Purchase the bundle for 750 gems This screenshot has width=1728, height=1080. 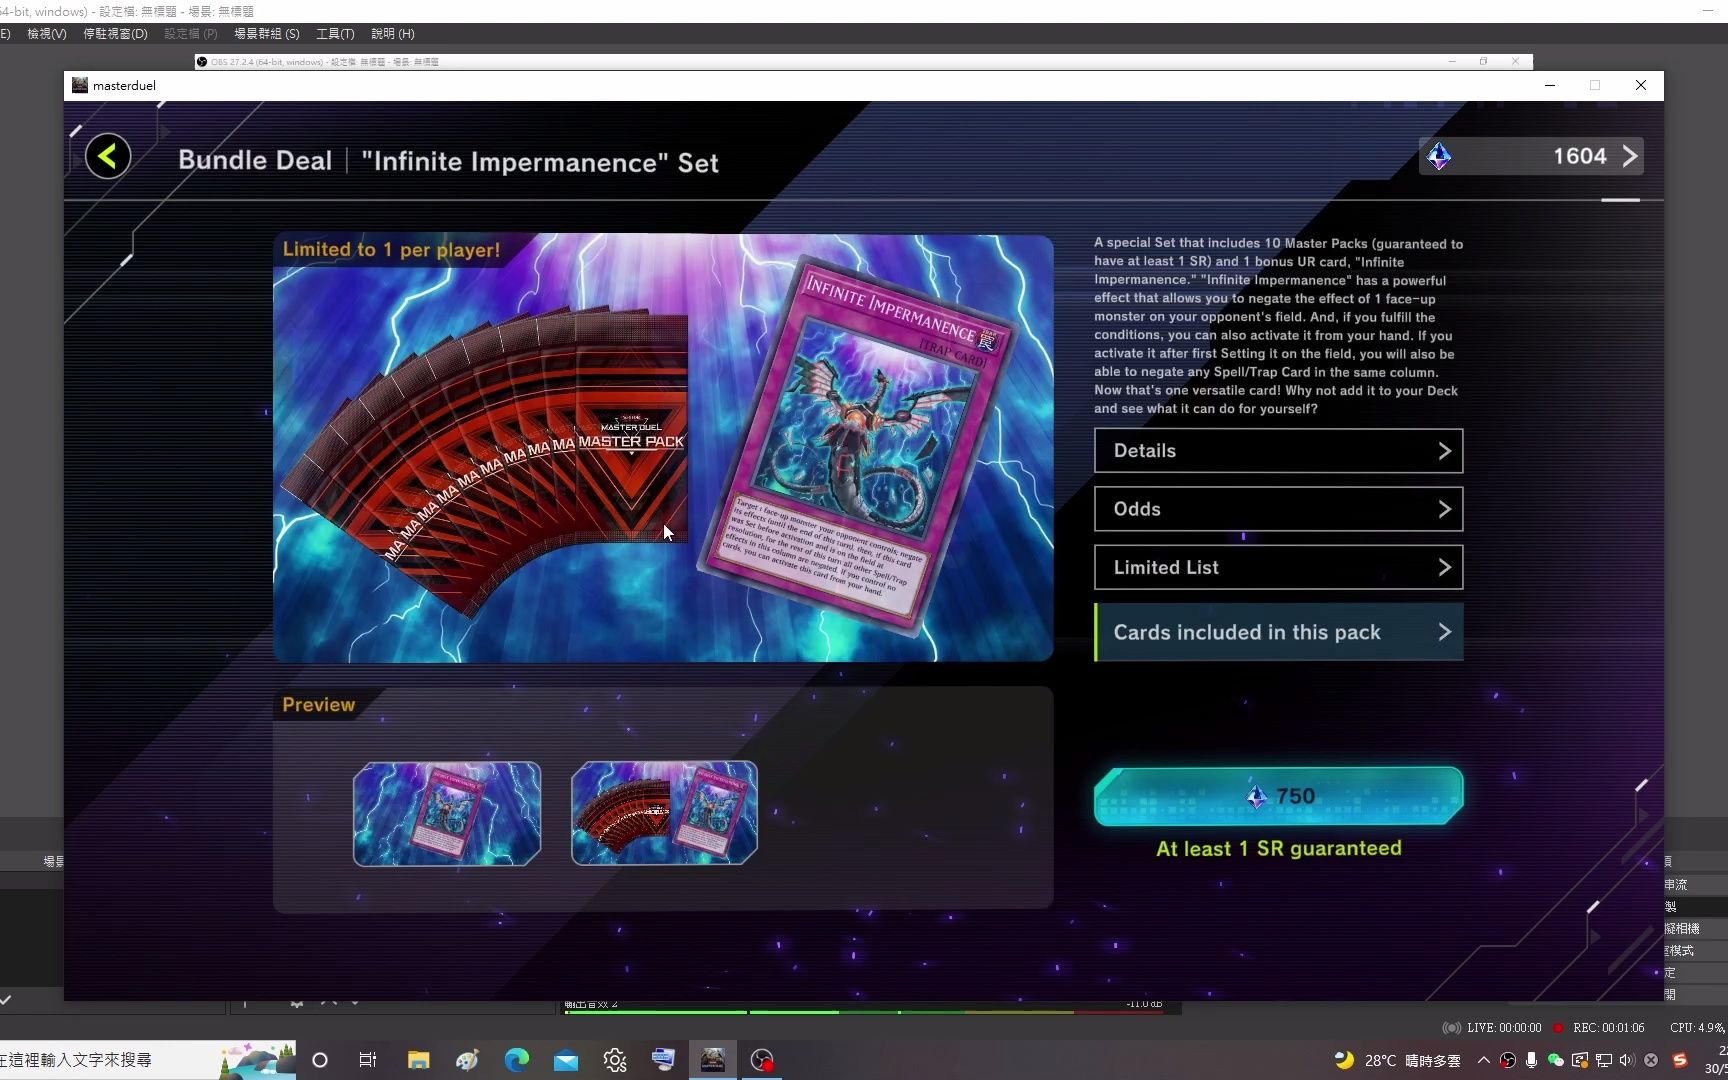[x=1278, y=796]
